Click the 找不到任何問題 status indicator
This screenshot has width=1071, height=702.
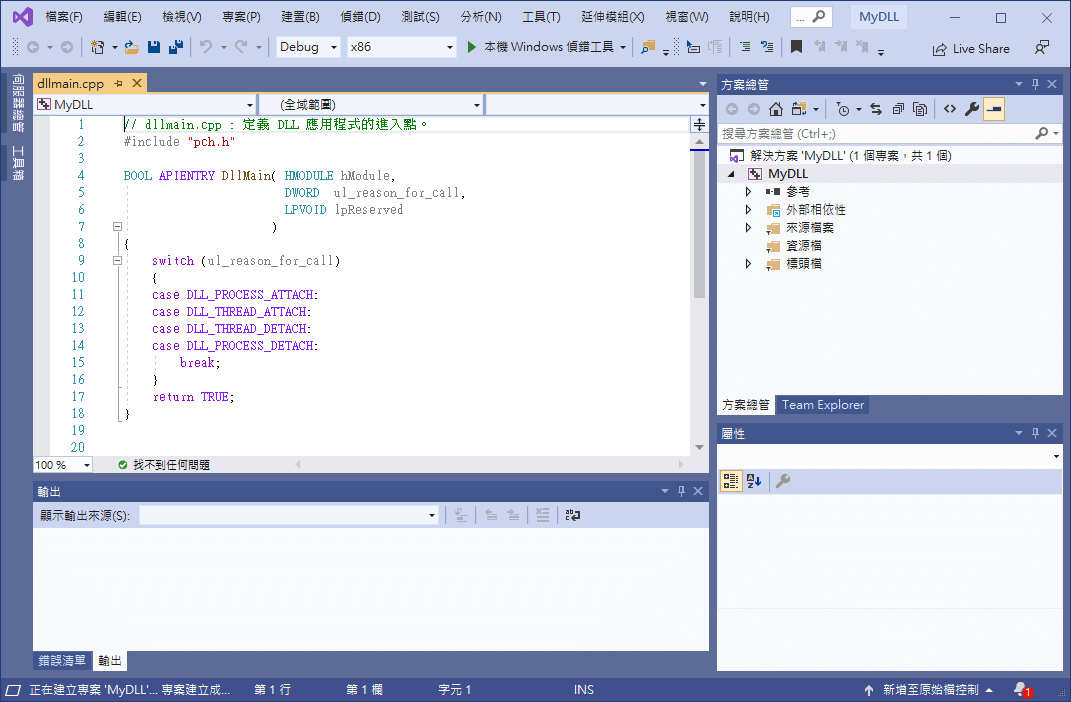click(164, 465)
